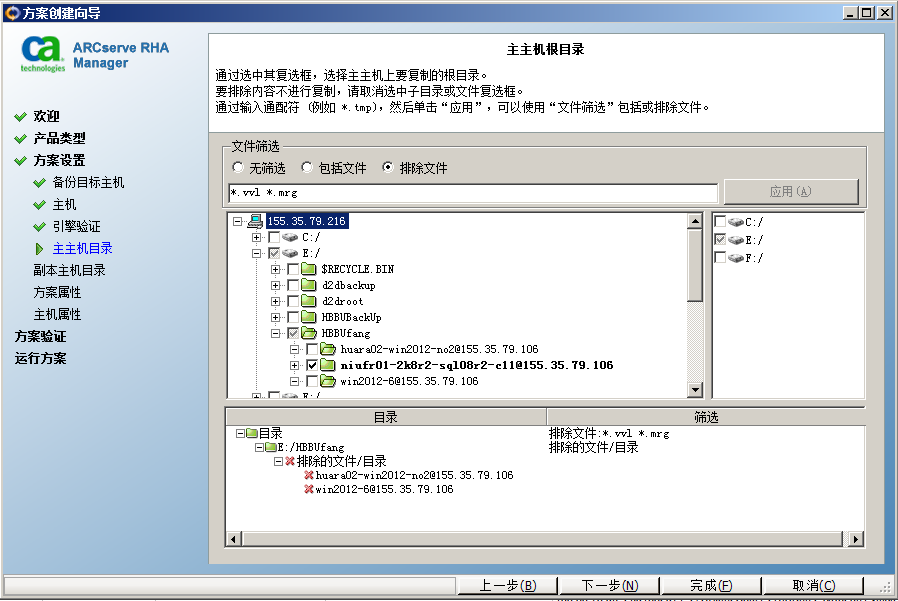Image resolution: width=898 pixels, height=601 pixels.
Task: Select the 排除文件 radio button
Action: click(x=388, y=167)
